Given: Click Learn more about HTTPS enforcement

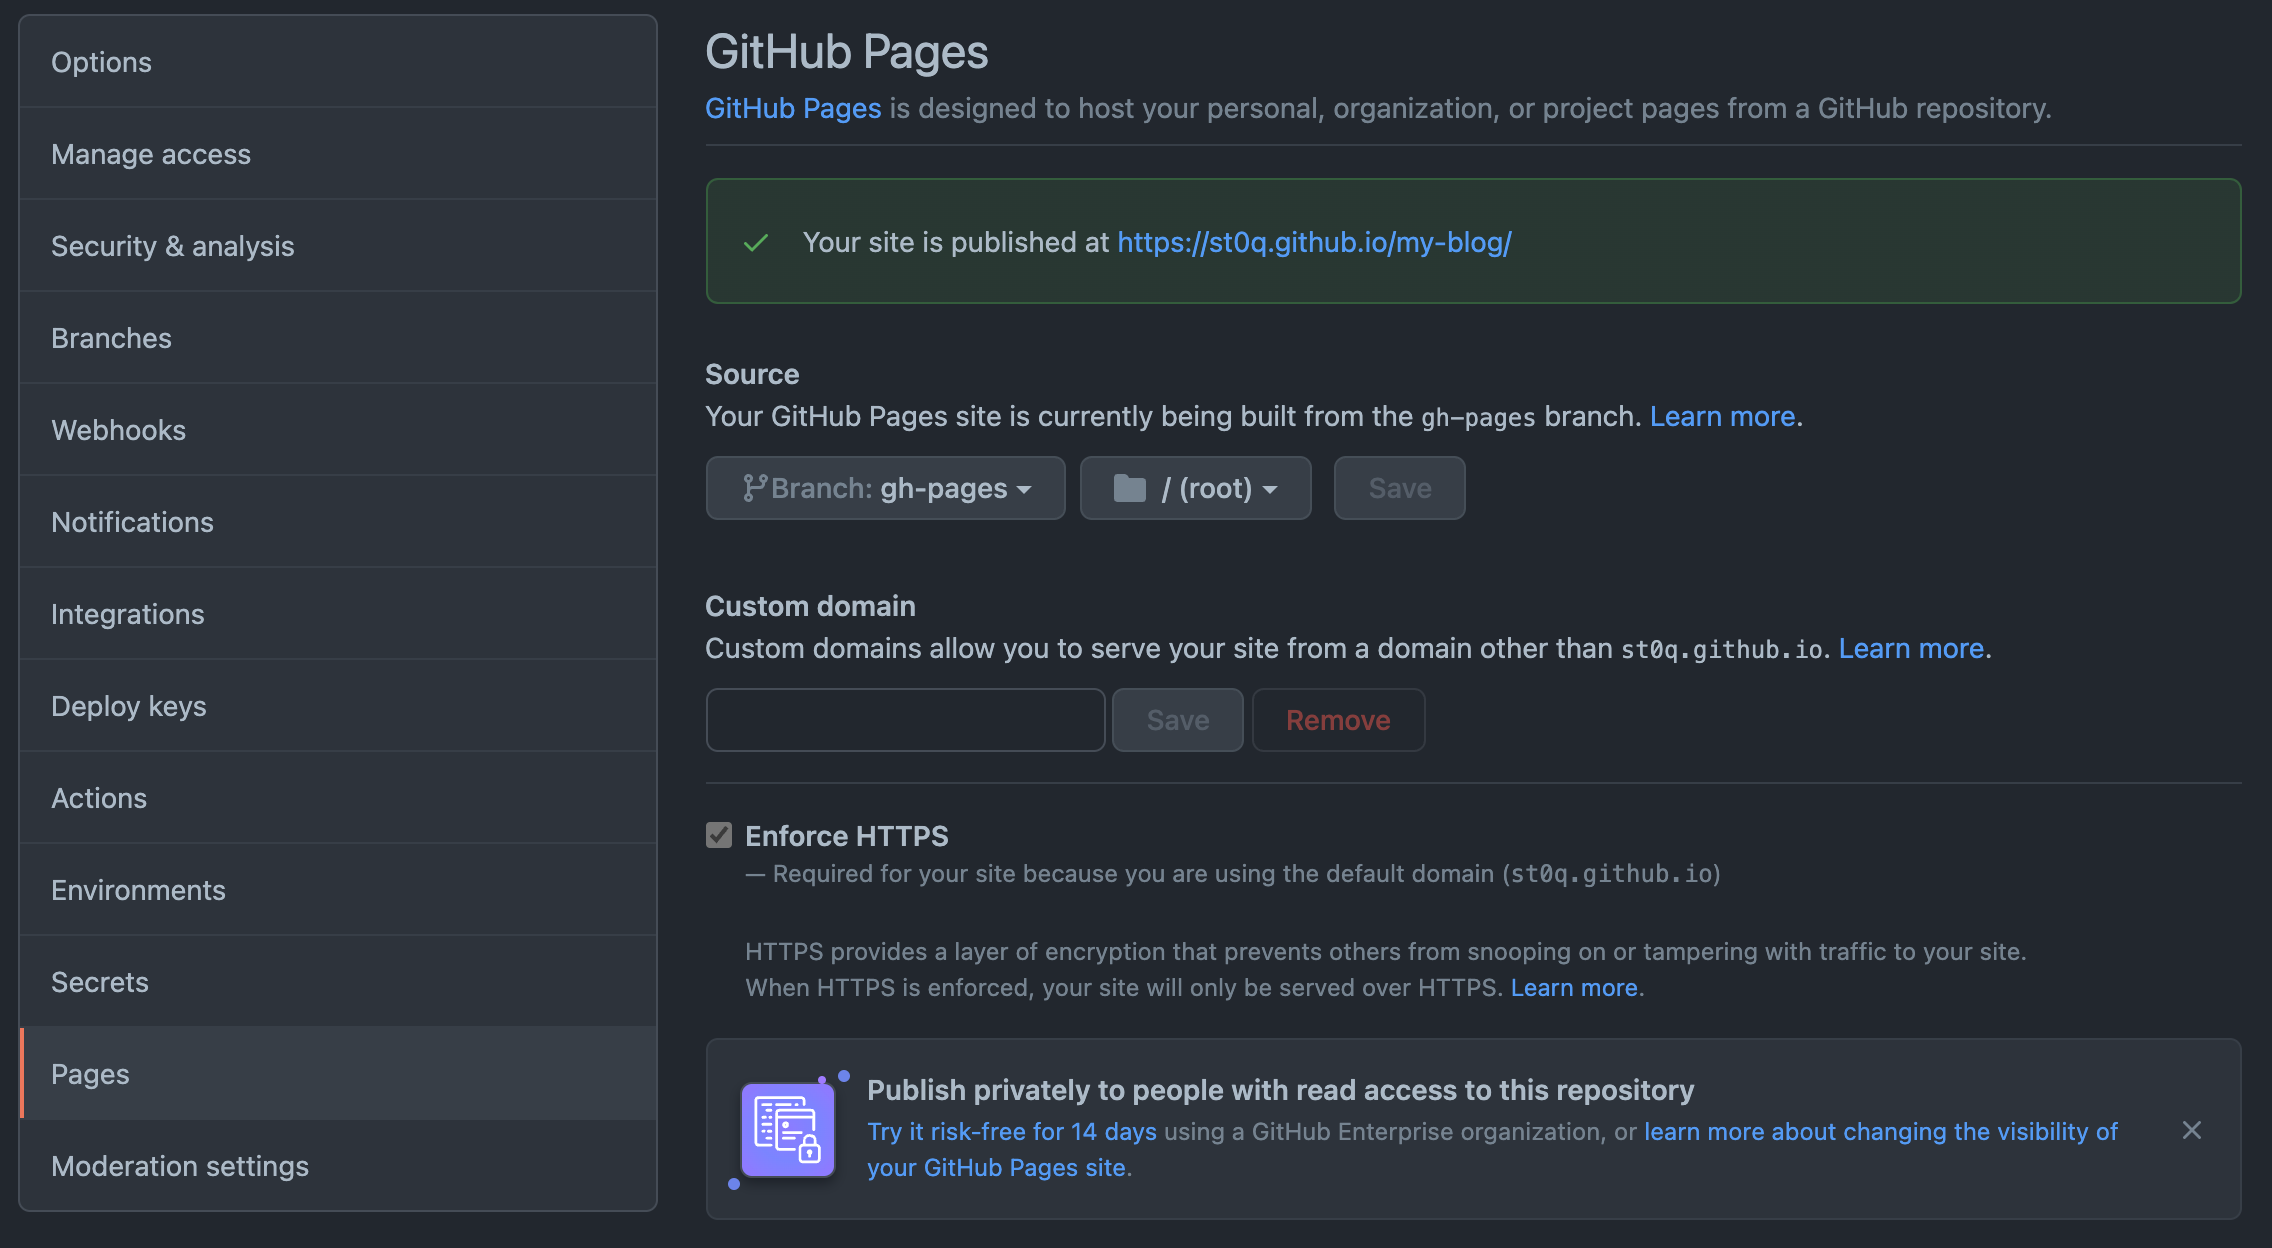Looking at the screenshot, I should pos(1574,988).
